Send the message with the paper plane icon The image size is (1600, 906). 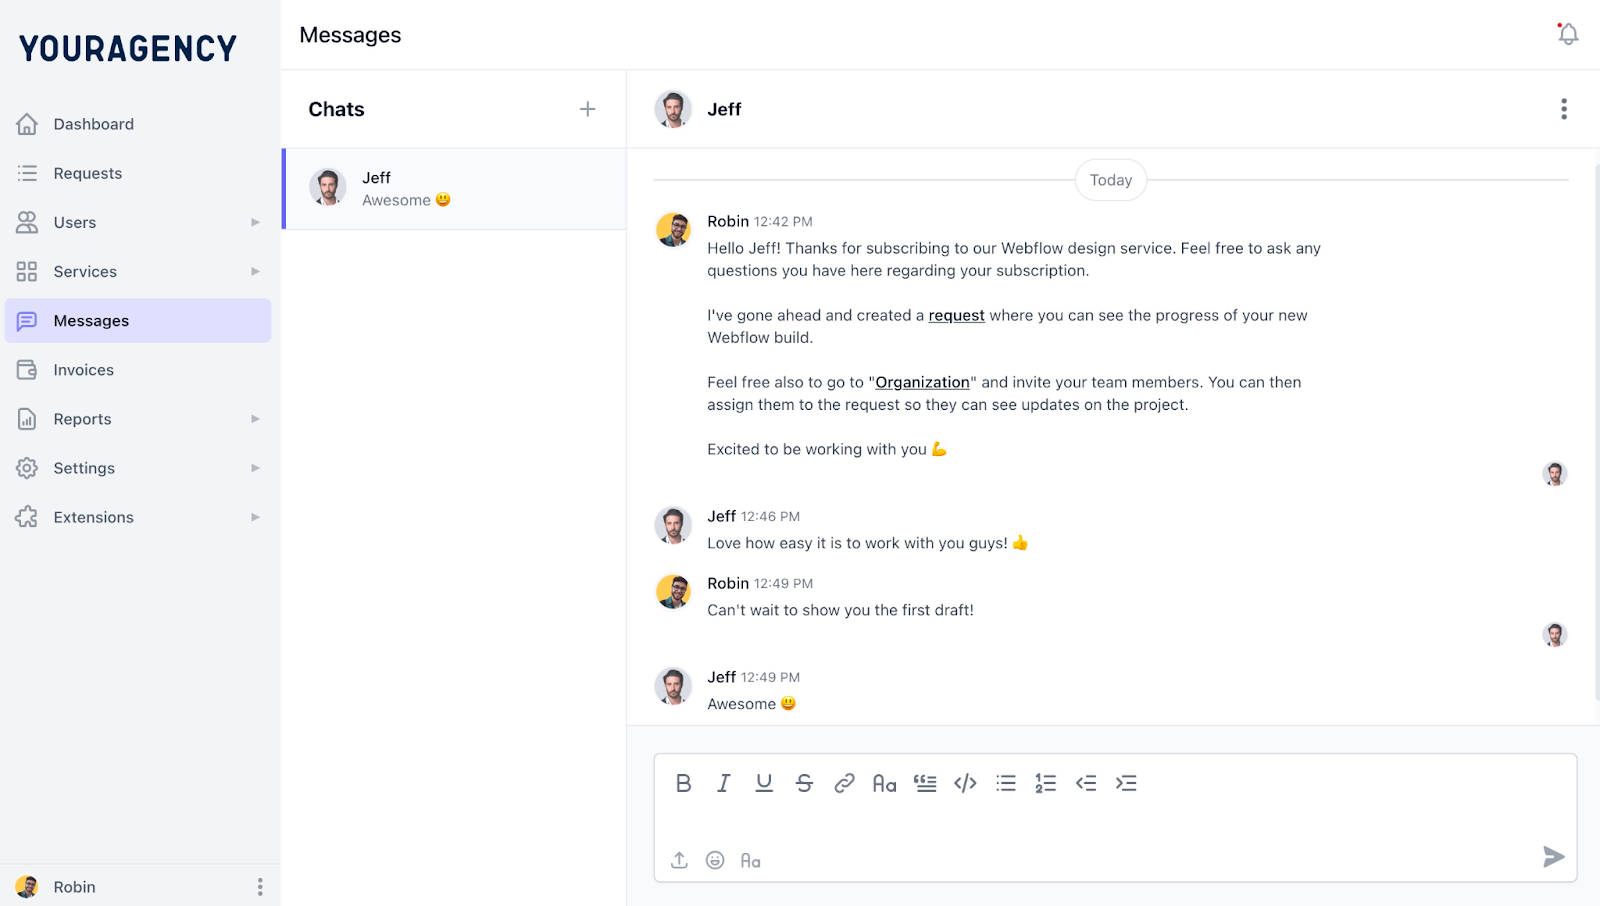1552,857
